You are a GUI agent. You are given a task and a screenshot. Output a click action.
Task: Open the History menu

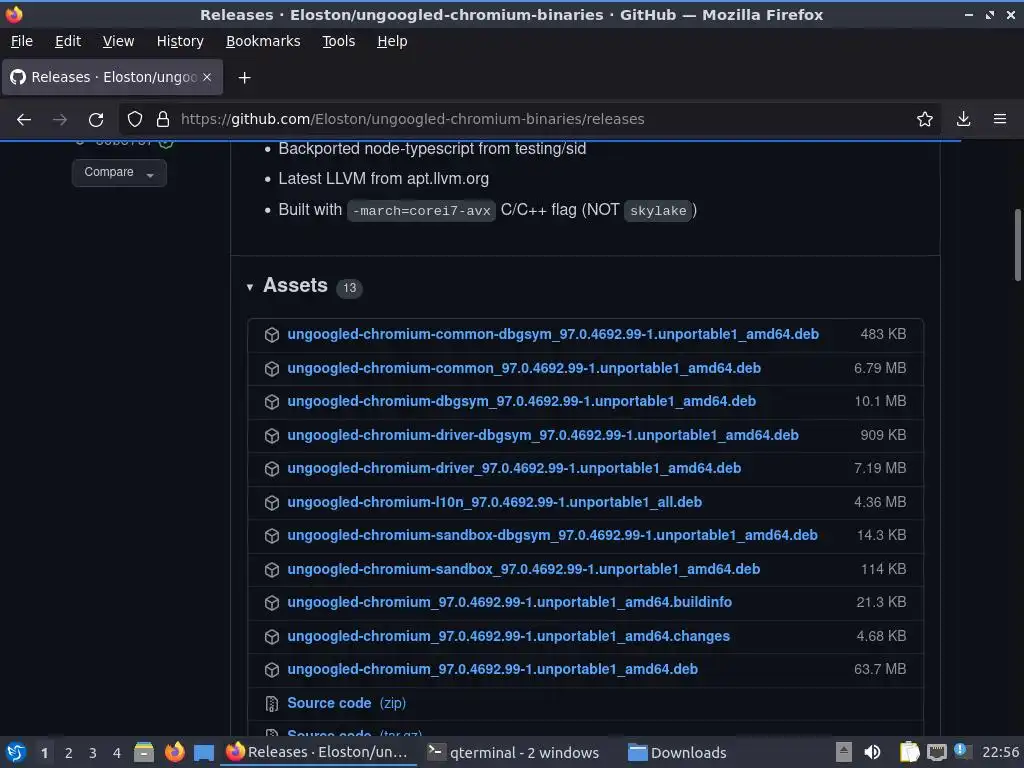point(180,41)
